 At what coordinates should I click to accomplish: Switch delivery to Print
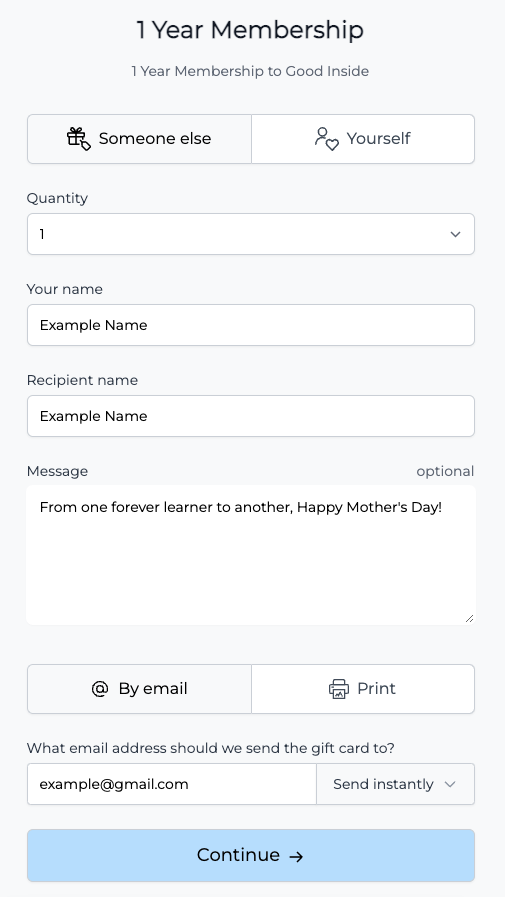click(x=363, y=689)
